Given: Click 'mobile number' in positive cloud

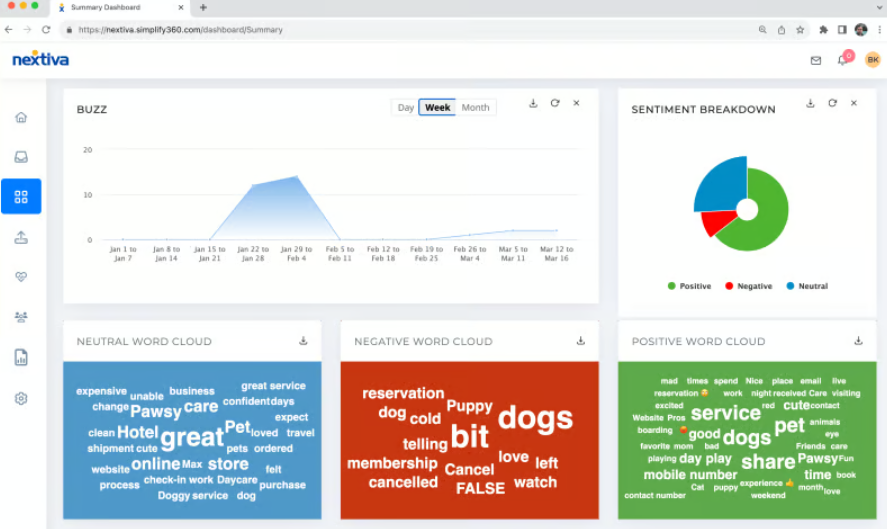Looking at the screenshot, I should [x=690, y=475].
